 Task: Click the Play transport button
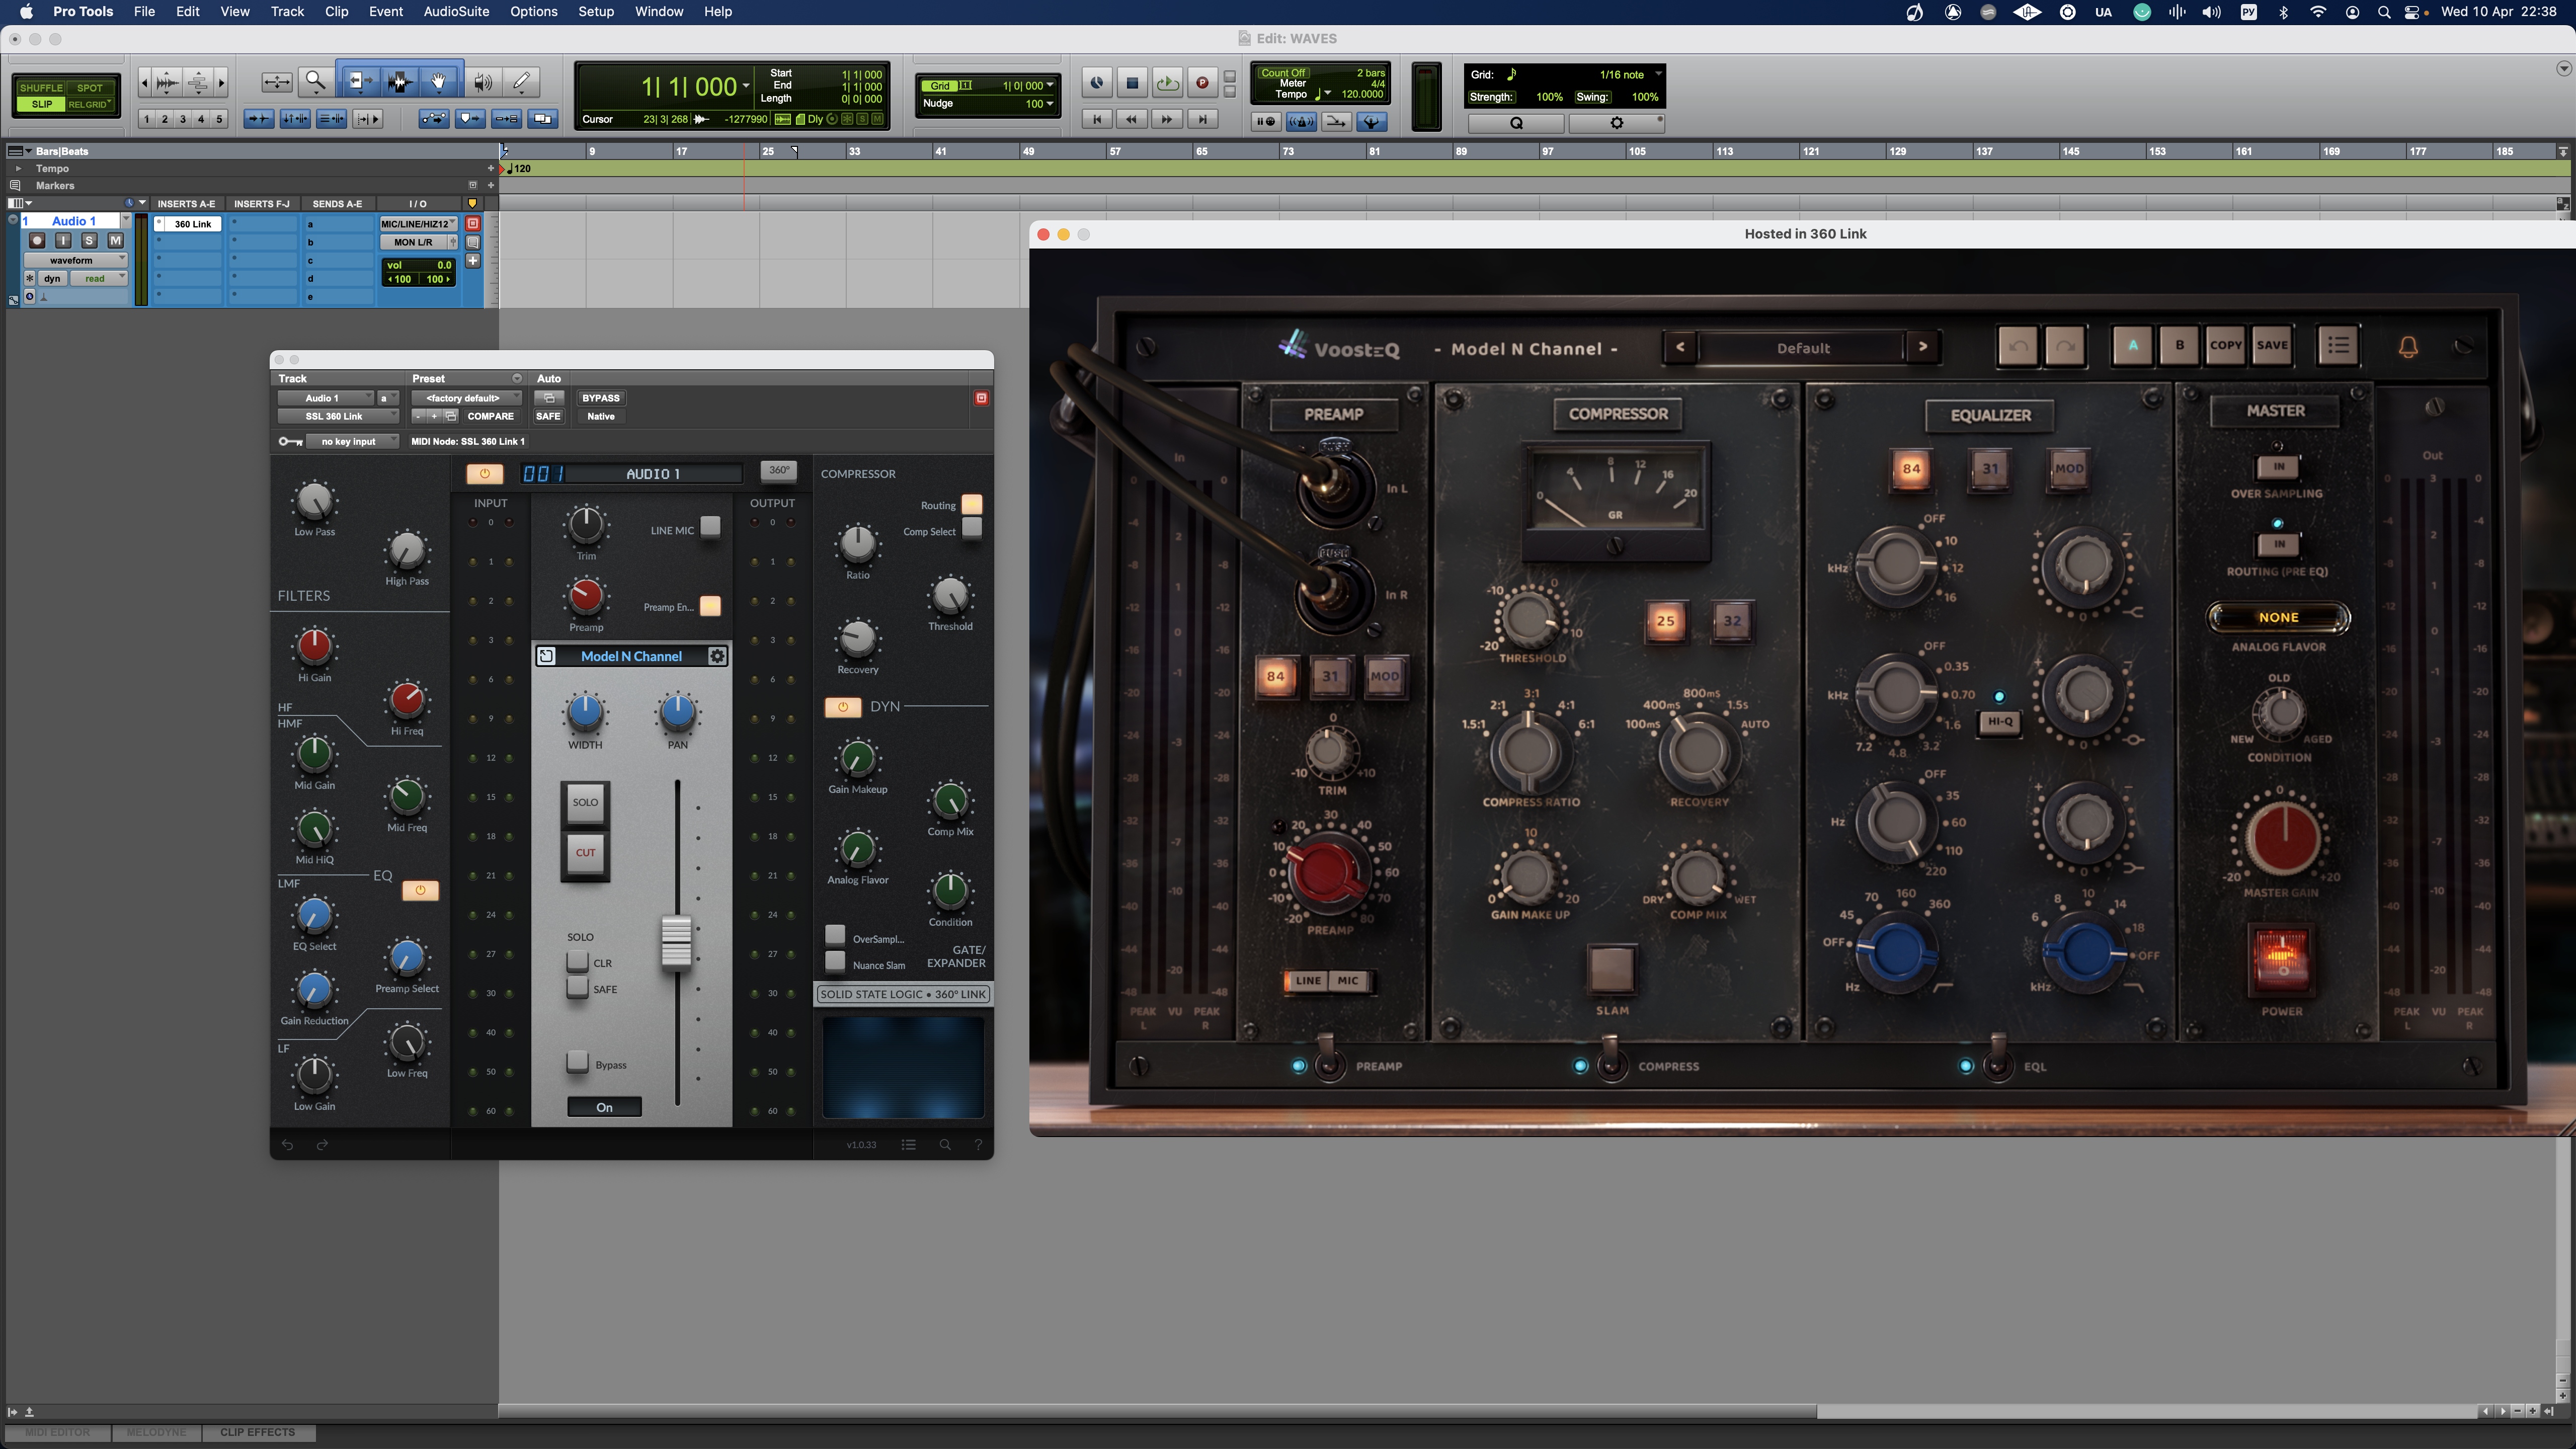[1167, 83]
